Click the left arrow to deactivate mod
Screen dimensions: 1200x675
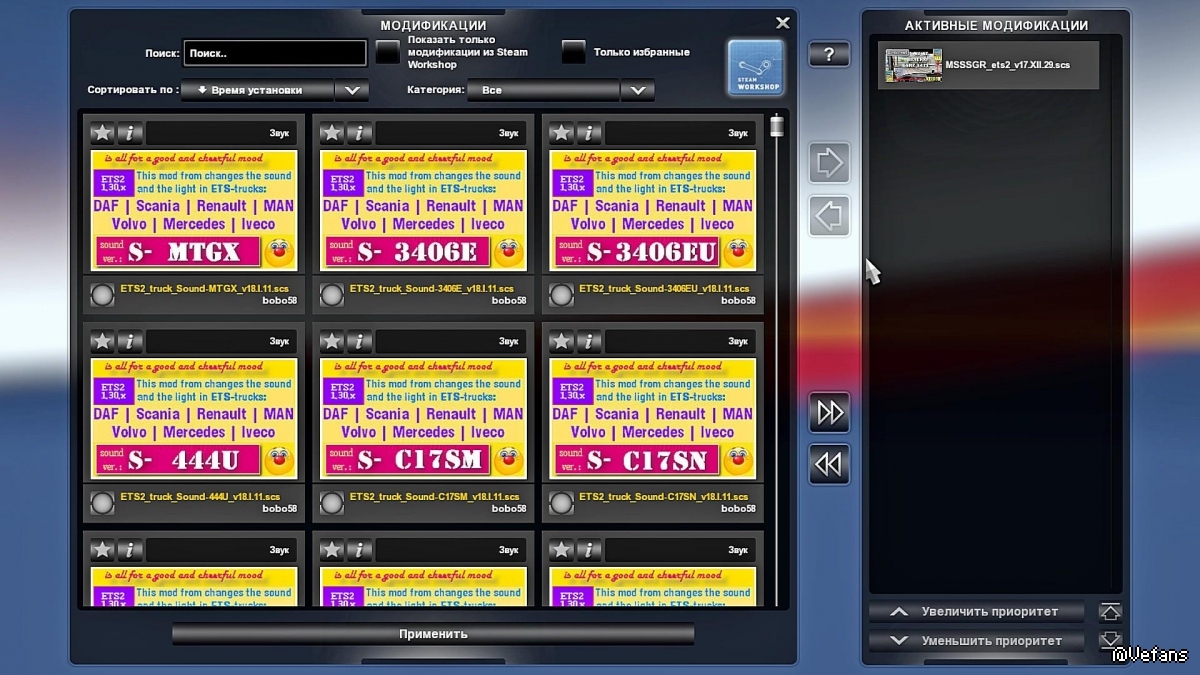(x=829, y=215)
